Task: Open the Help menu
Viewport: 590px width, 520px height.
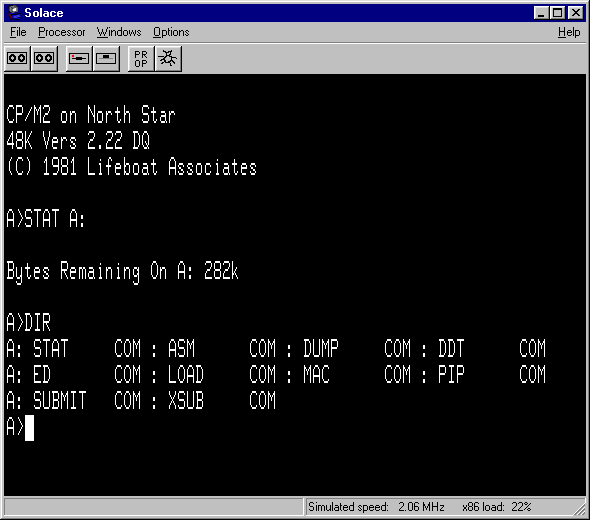Action: coord(569,32)
